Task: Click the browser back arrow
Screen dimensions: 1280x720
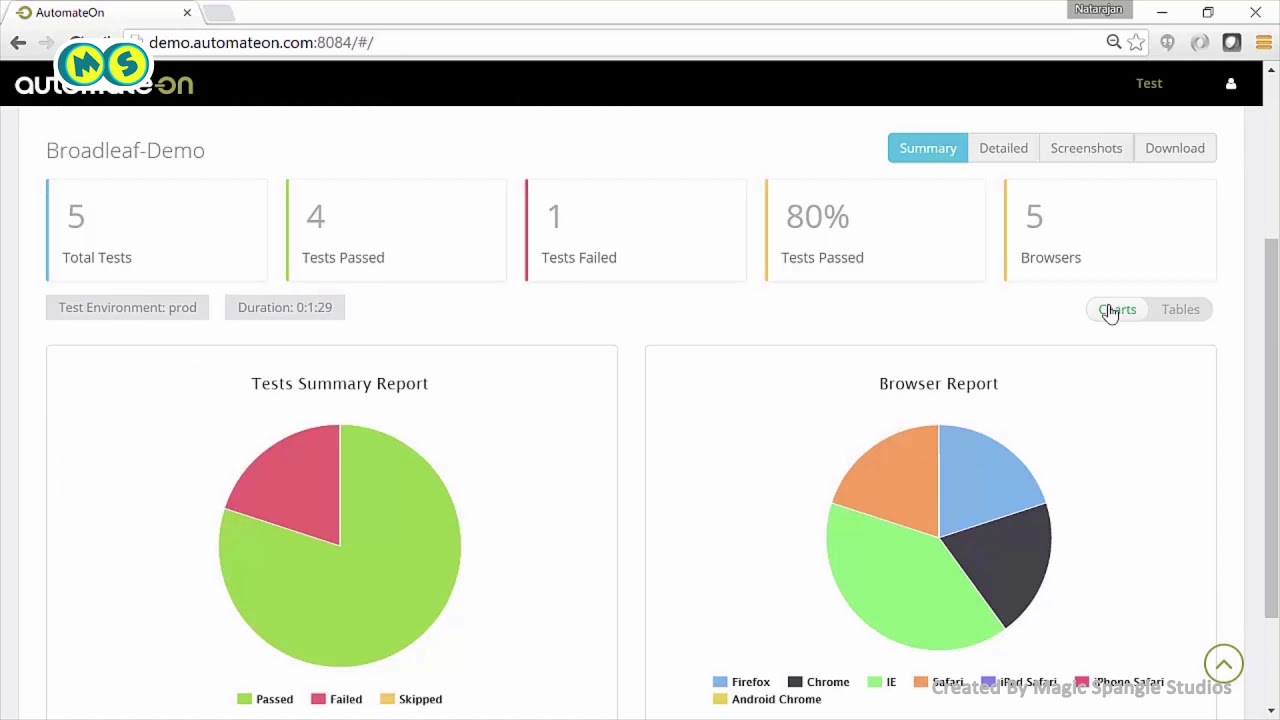Action: click(18, 42)
